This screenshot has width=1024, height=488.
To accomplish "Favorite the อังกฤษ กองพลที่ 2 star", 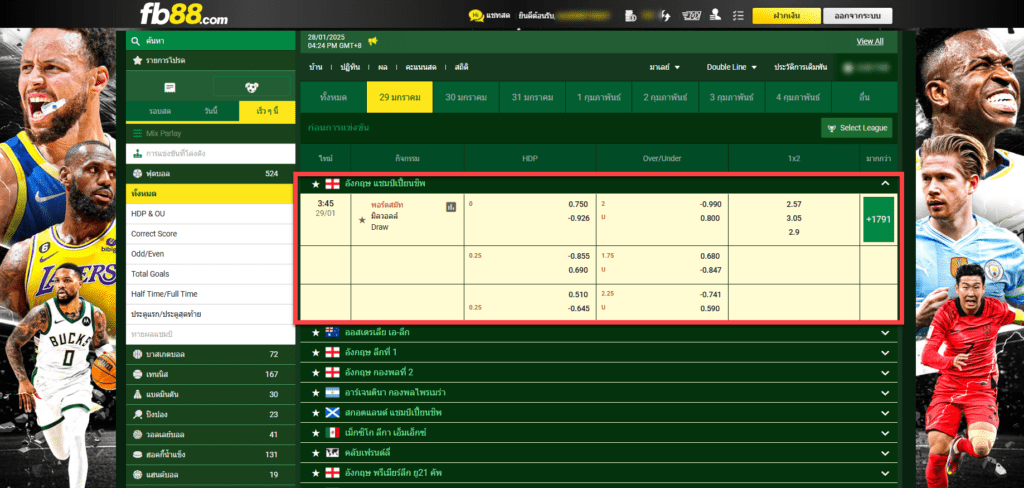I will coord(315,372).
